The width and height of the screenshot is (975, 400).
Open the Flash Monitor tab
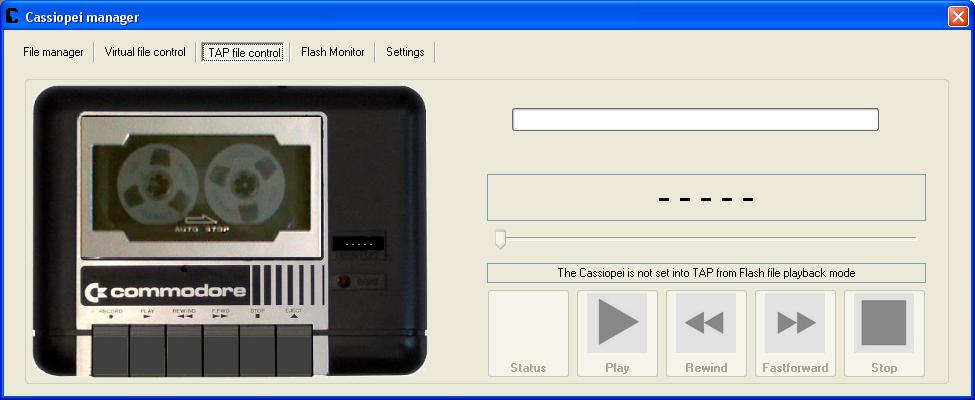pyautogui.click(x=333, y=52)
